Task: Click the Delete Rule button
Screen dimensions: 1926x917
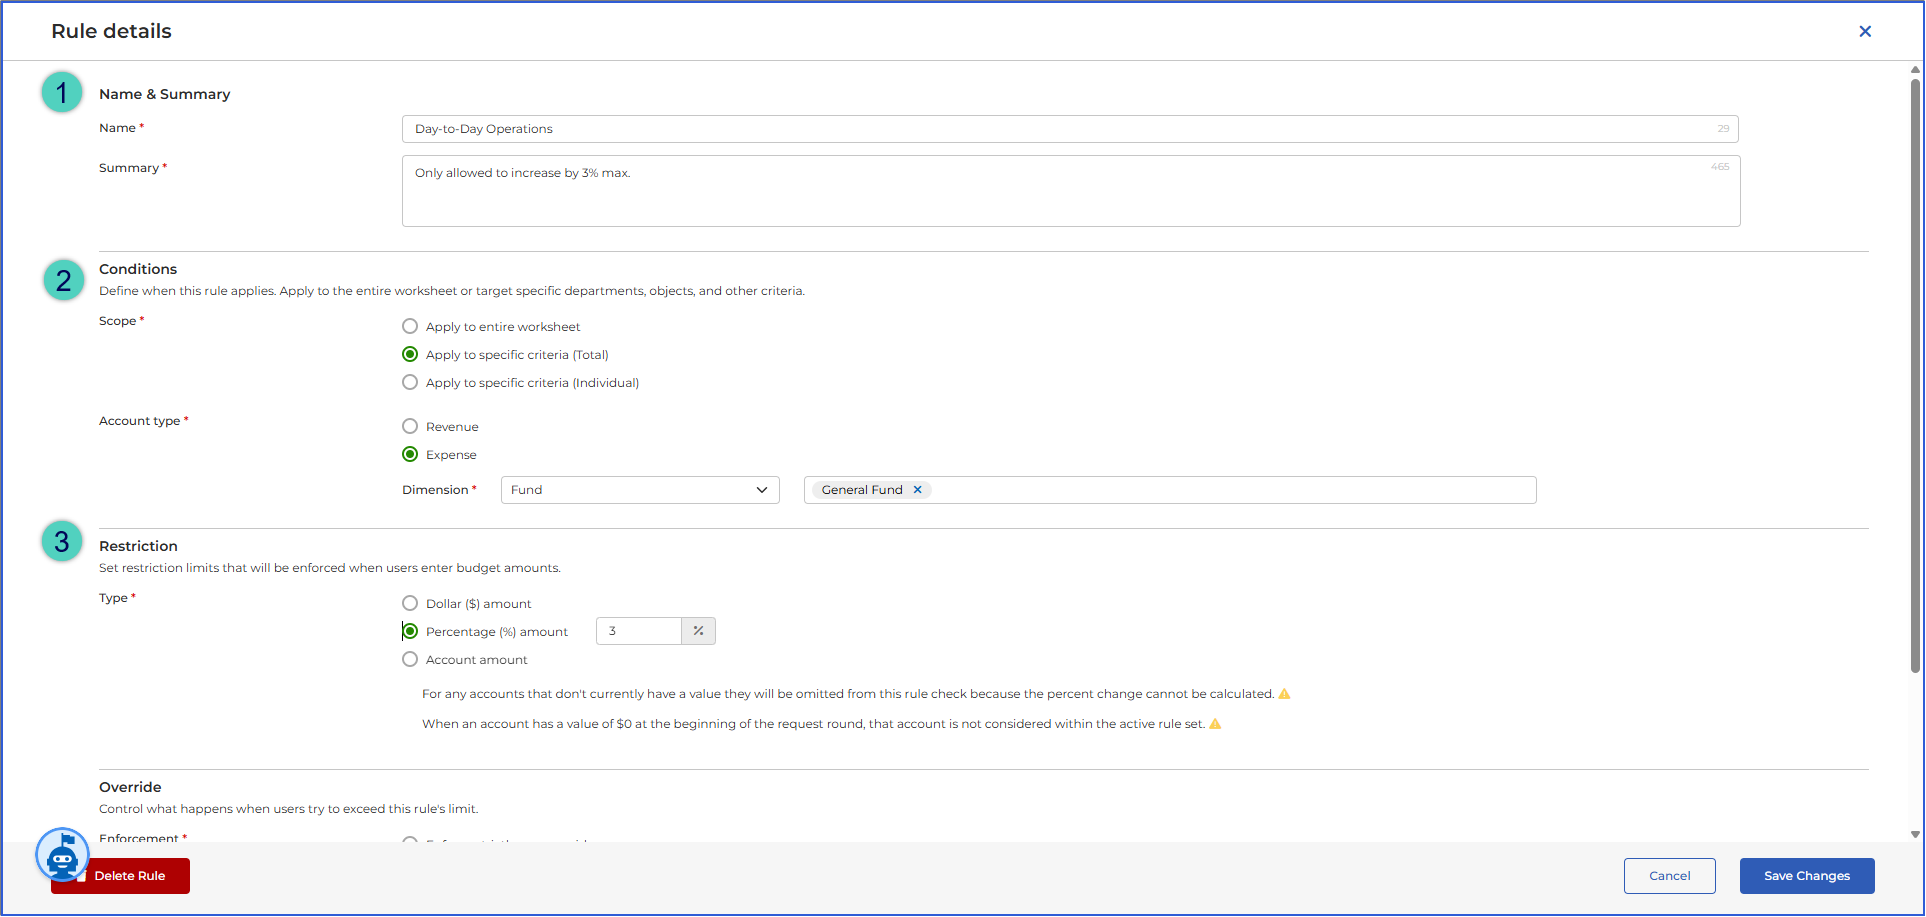Action: point(120,876)
